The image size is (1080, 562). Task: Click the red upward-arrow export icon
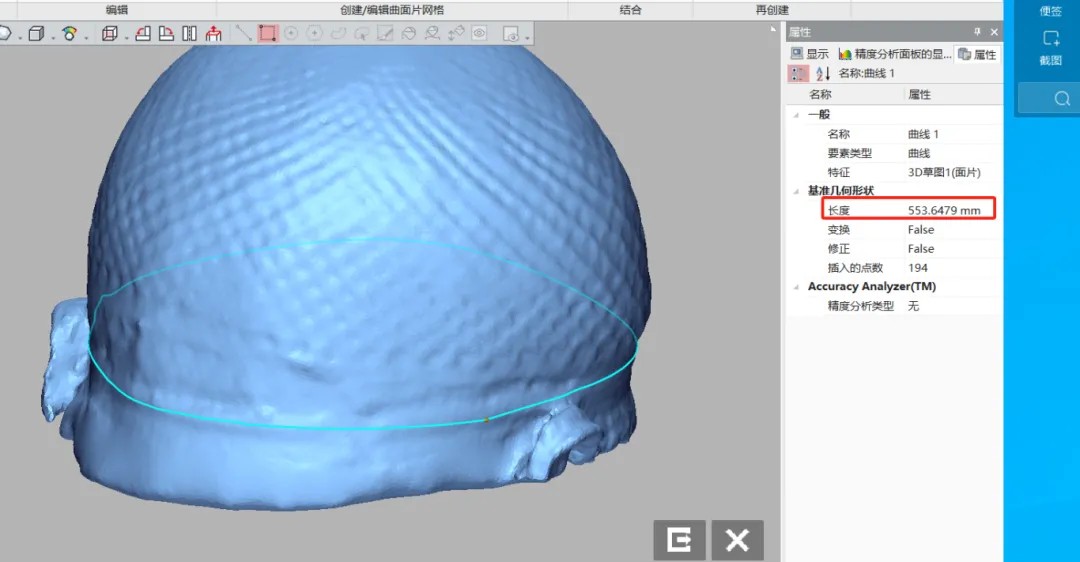pos(213,33)
